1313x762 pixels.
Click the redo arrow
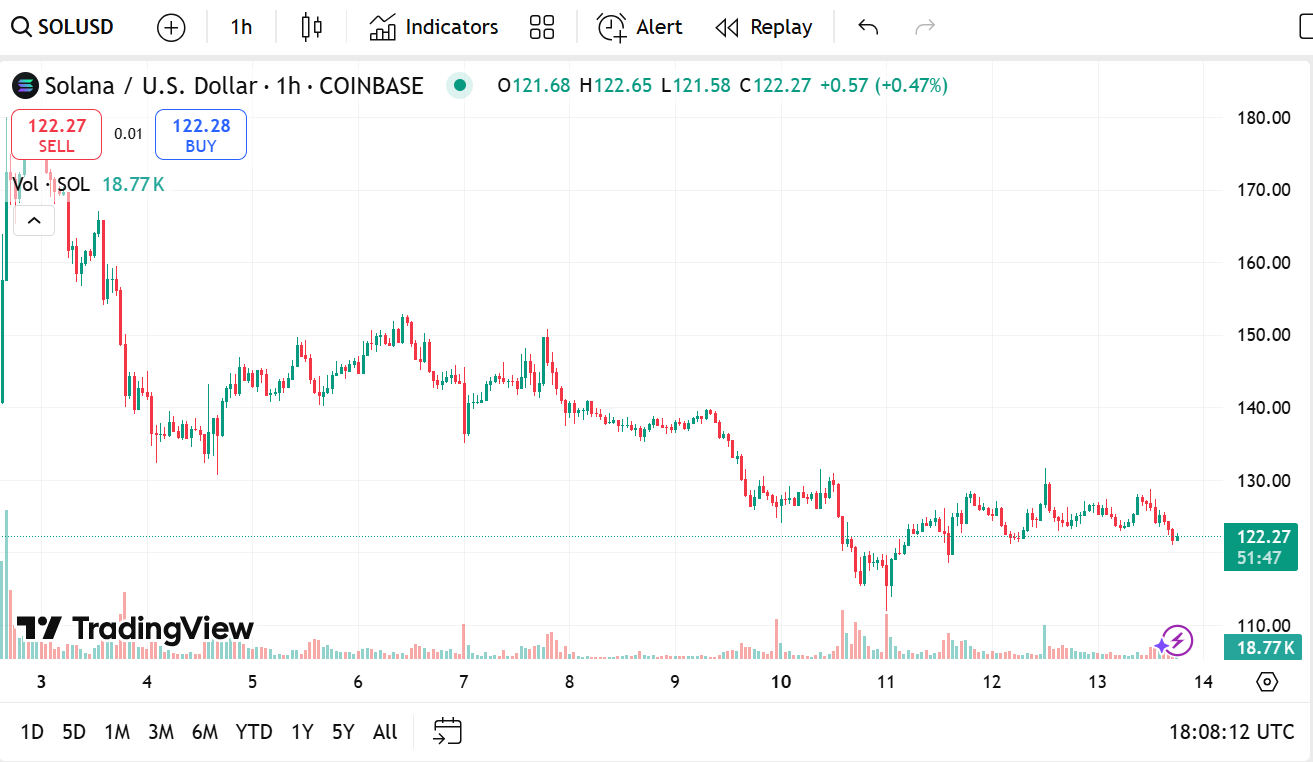924,27
